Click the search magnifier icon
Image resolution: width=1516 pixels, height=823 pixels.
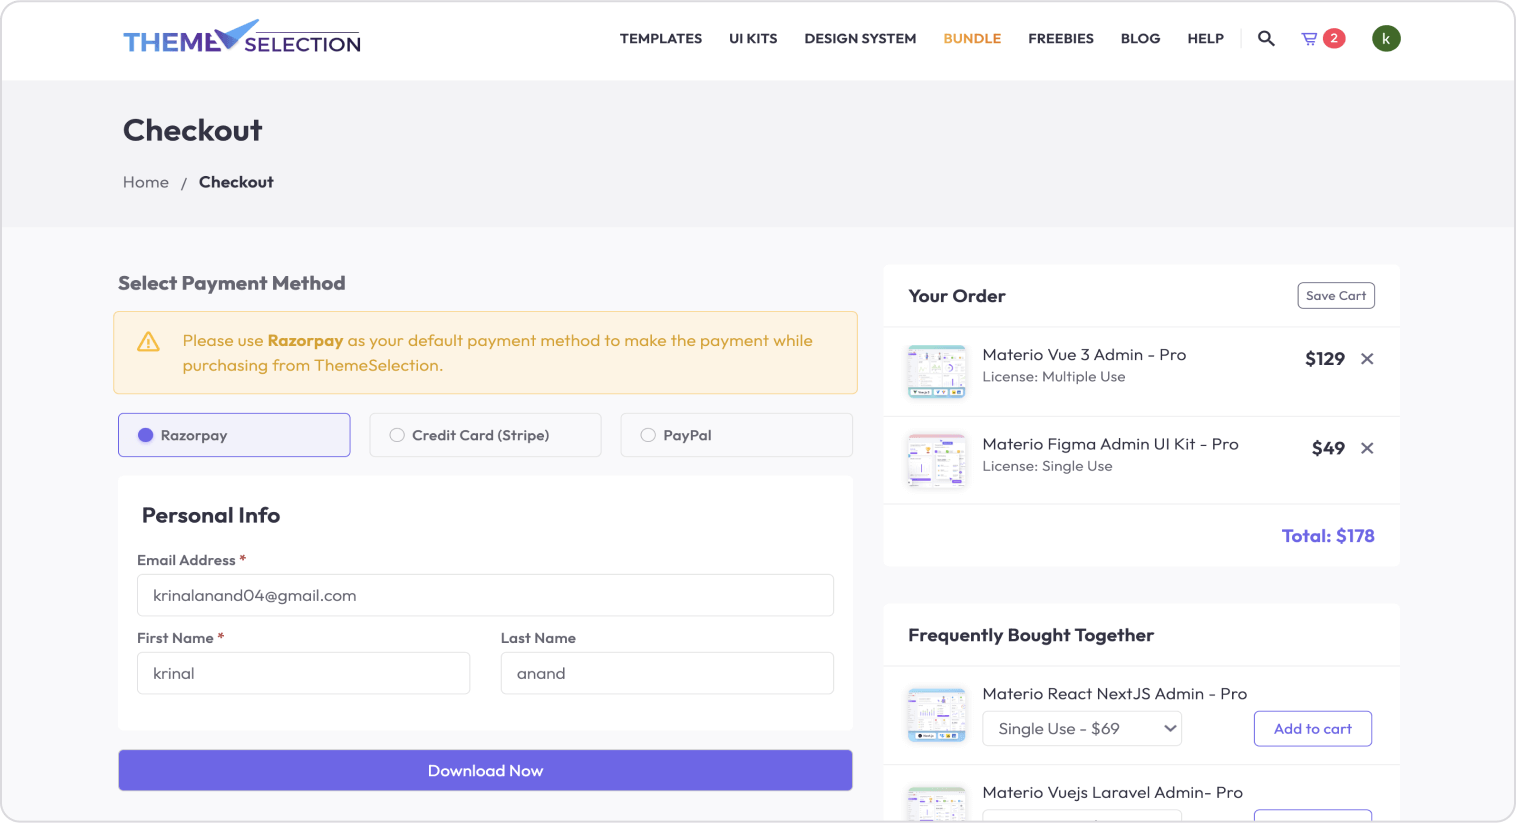pos(1266,39)
